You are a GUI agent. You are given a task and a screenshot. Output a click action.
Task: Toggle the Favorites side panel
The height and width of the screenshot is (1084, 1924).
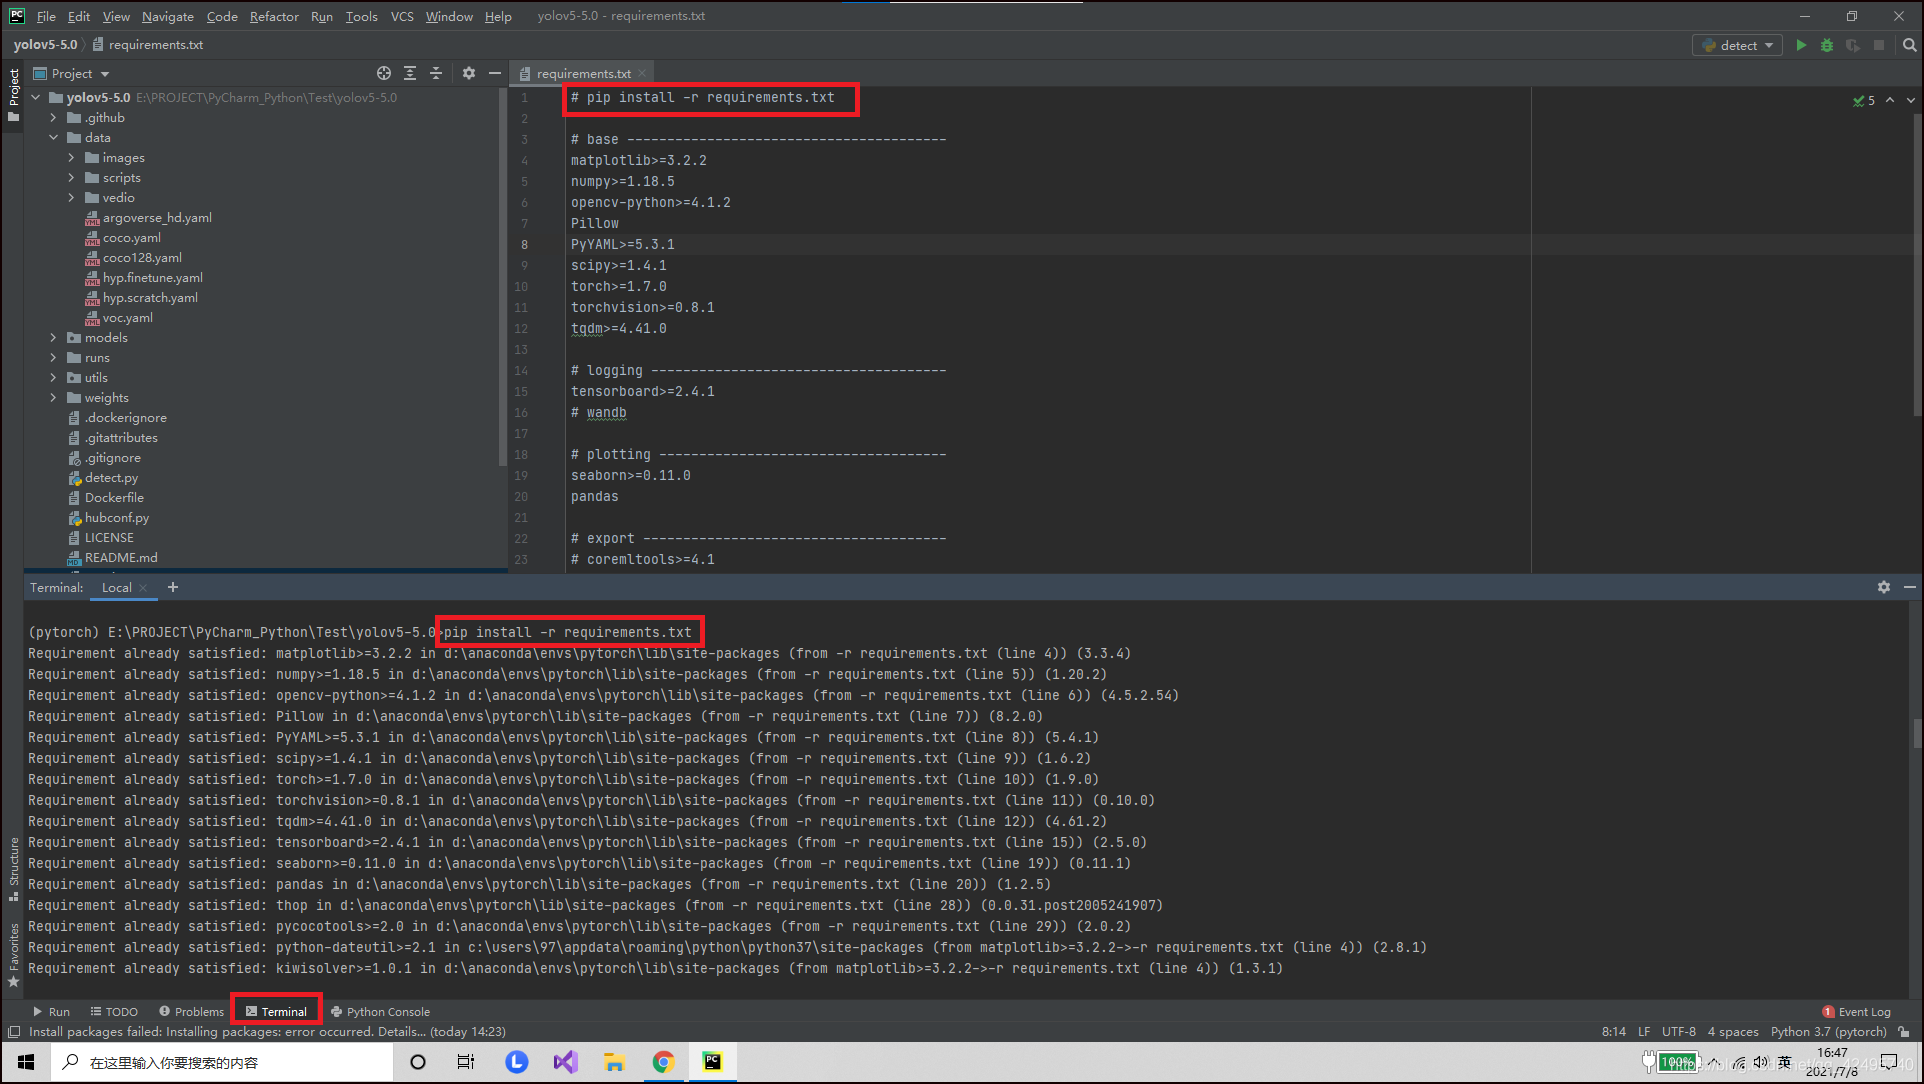tap(13, 950)
